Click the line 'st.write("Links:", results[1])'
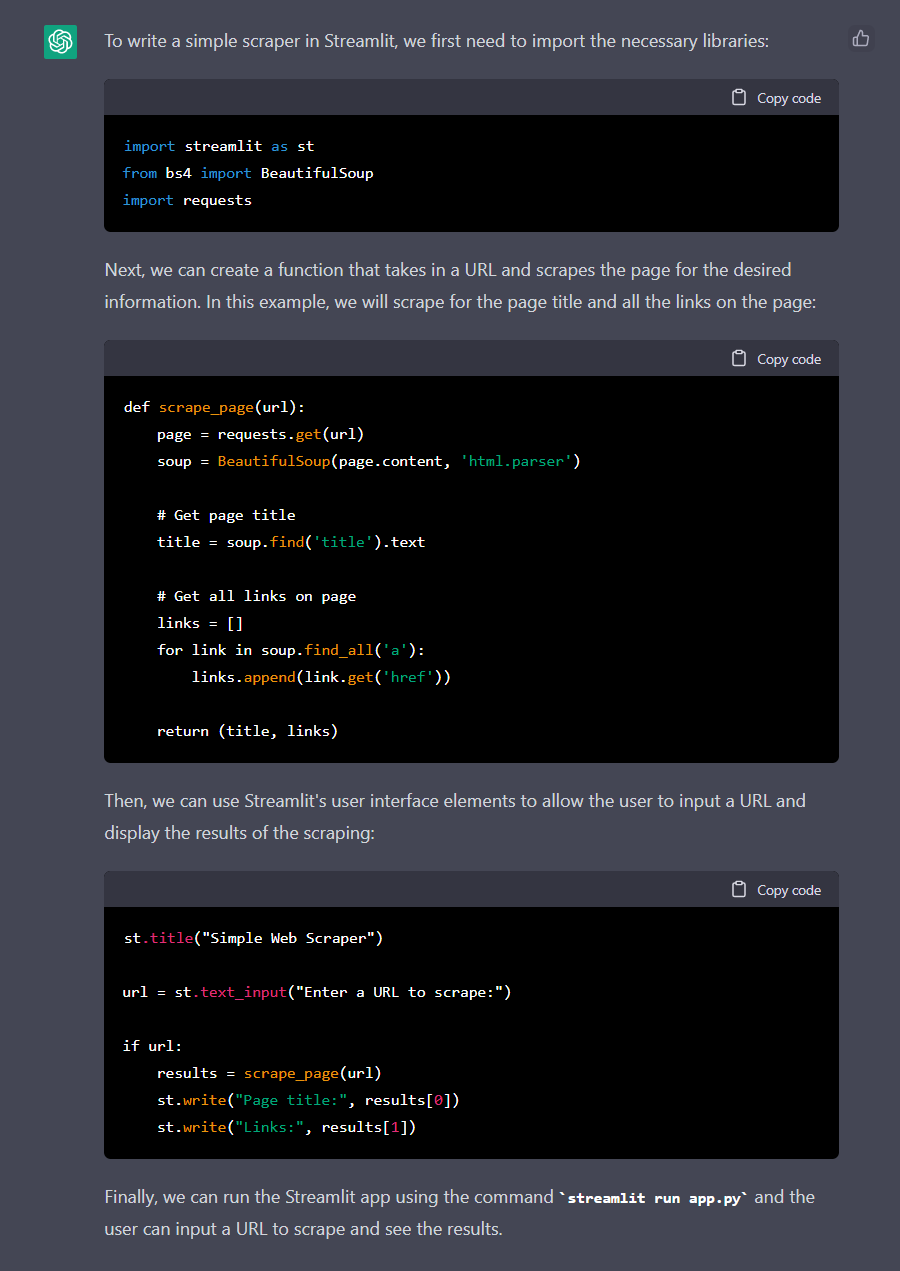The width and height of the screenshot is (900, 1271). point(287,1127)
